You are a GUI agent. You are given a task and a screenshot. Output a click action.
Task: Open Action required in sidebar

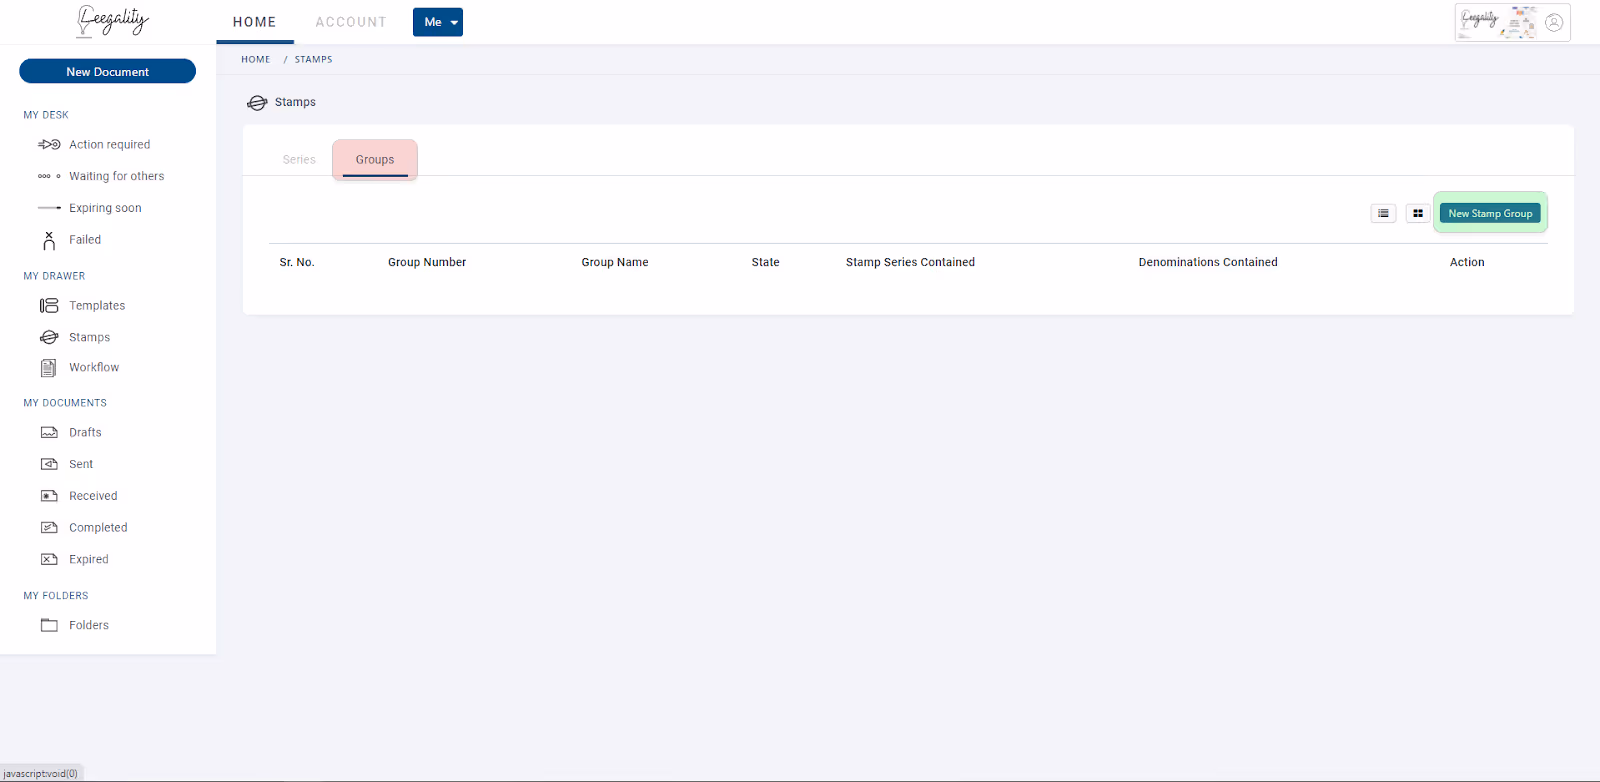tap(109, 145)
